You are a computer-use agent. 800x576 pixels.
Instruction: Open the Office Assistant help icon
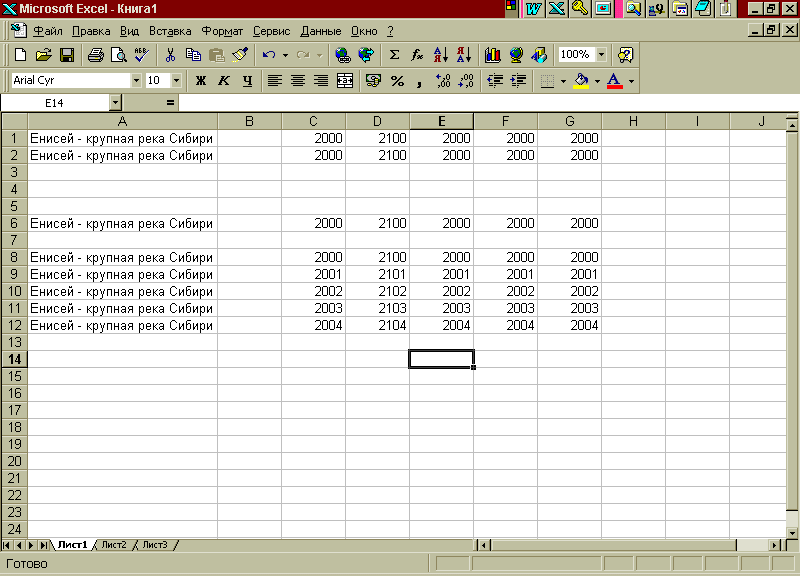coord(625,55)
